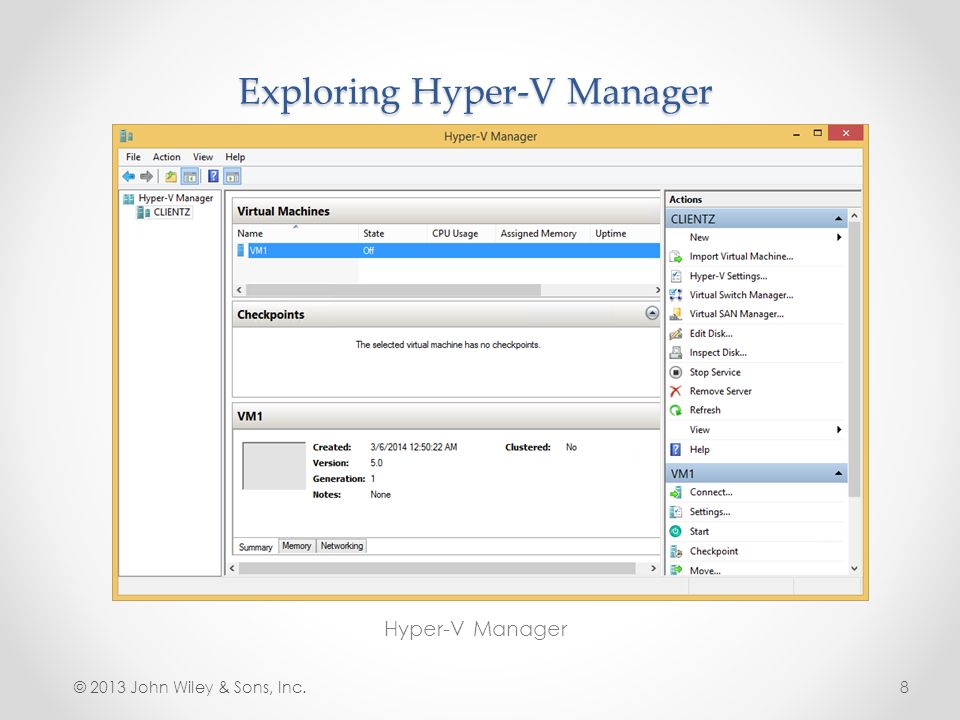Click the VM1 details horizontal scrollbar thumb
The height and width of the screenshot is (720, 960).
click(437, 568)
